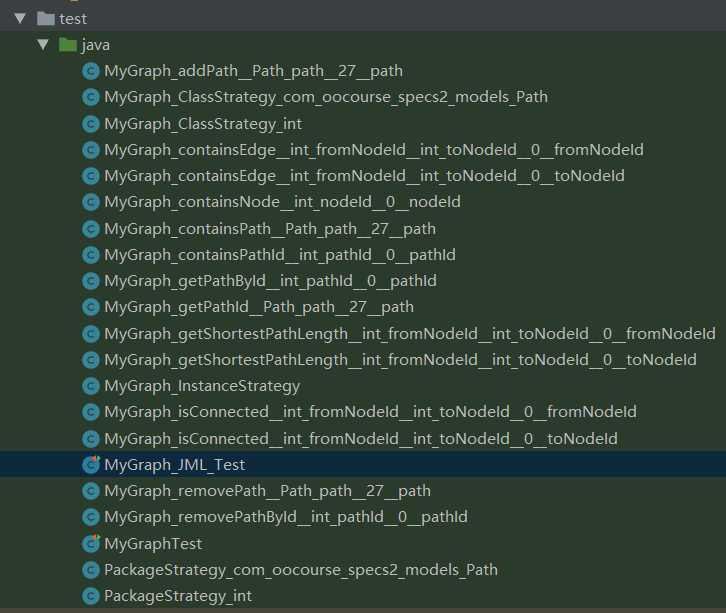Select MyGraph_removePathById__int_pathId__0__pathId
Screen dimensions: 726x613
pos(285,517)
